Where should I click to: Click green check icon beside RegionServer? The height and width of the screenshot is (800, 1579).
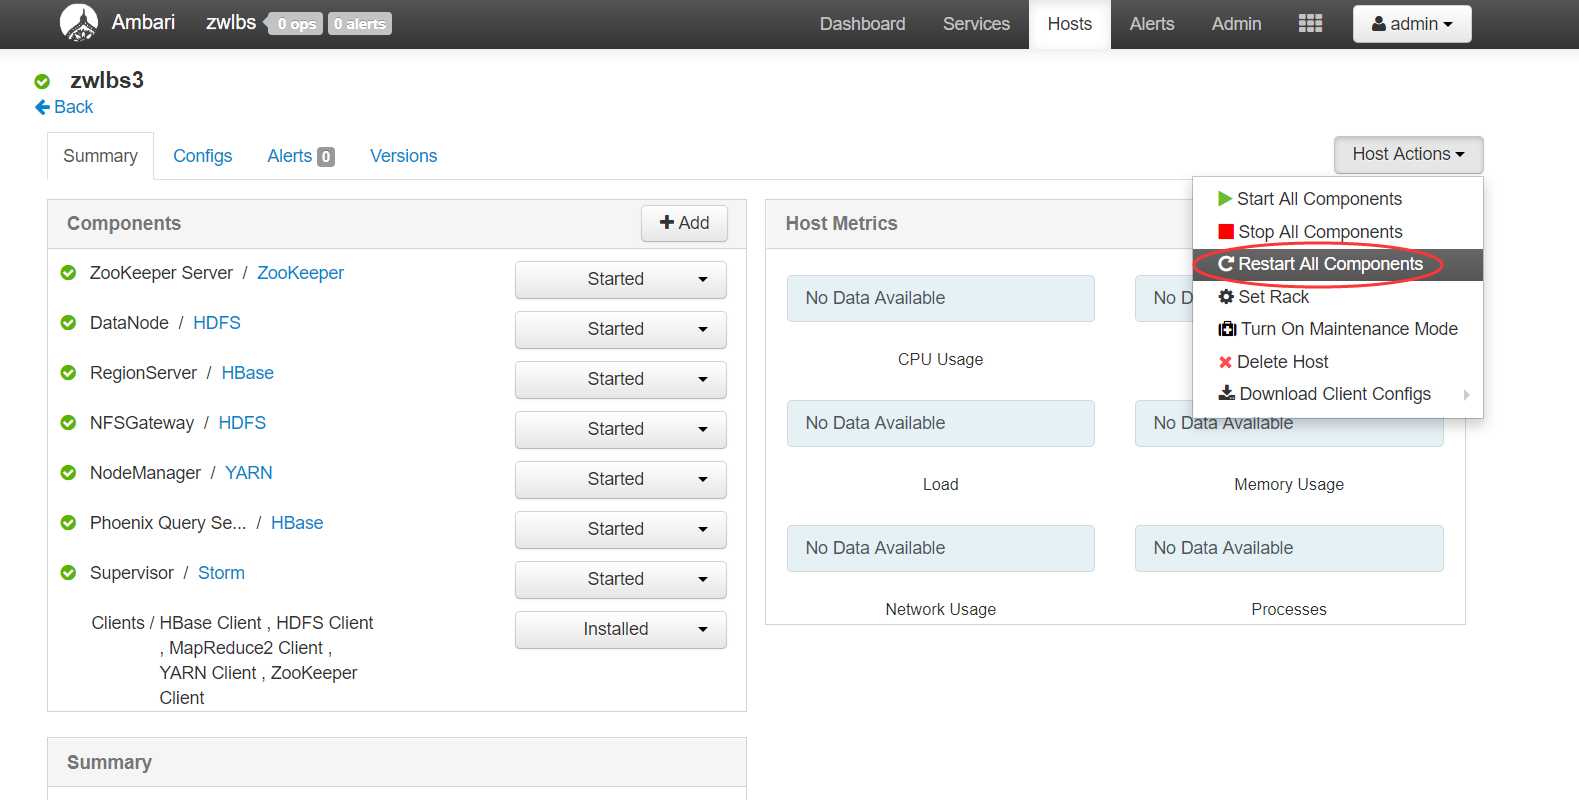point(68,373)
